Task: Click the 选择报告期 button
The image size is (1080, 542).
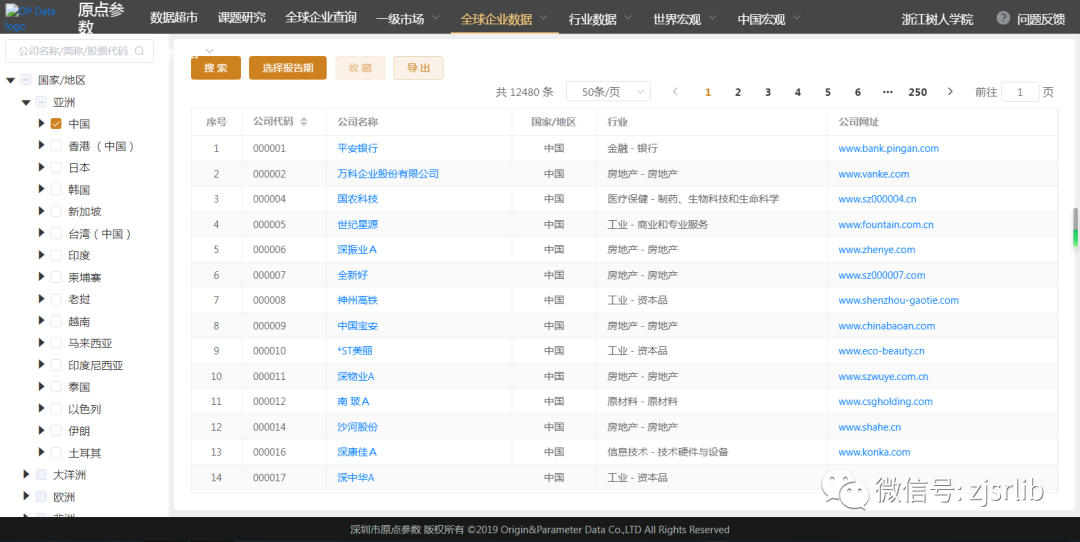Action: click(x=288, y=67)
